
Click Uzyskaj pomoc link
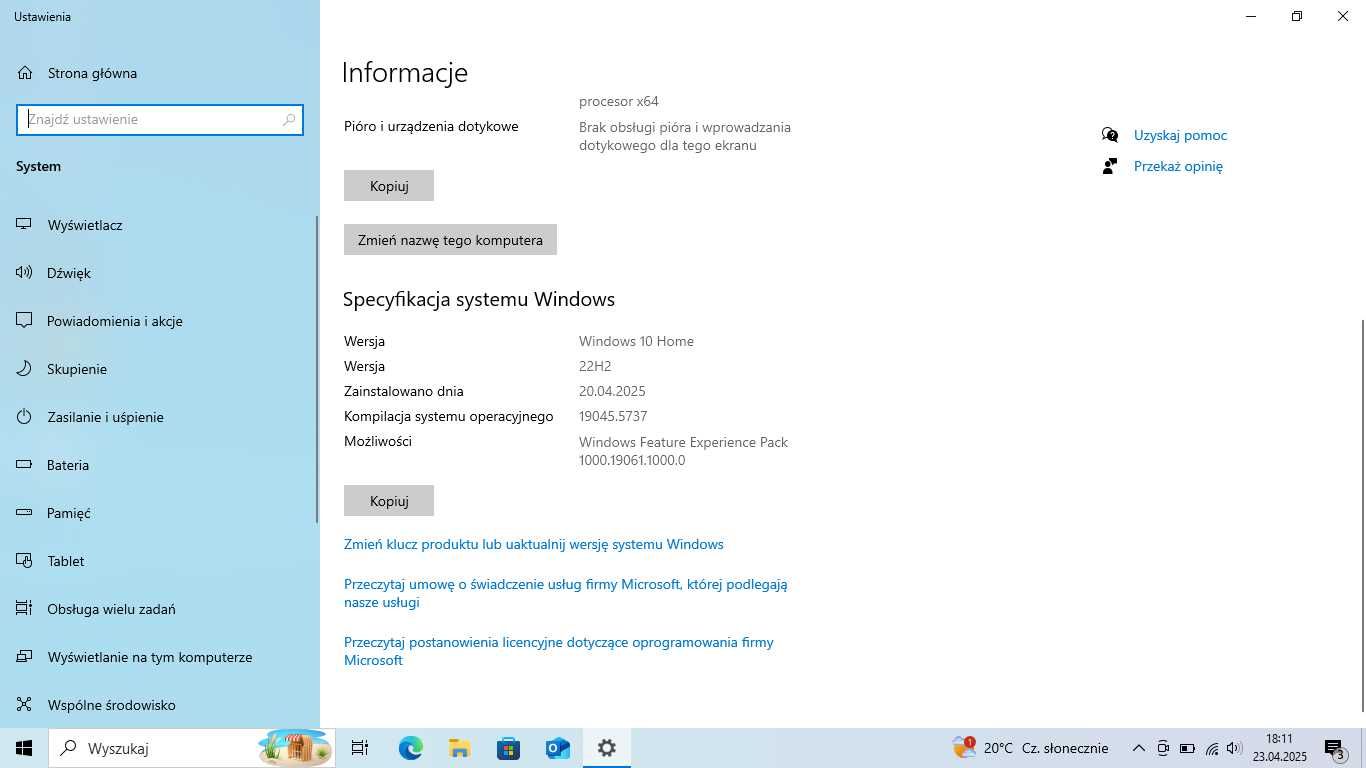point(1180,135)
